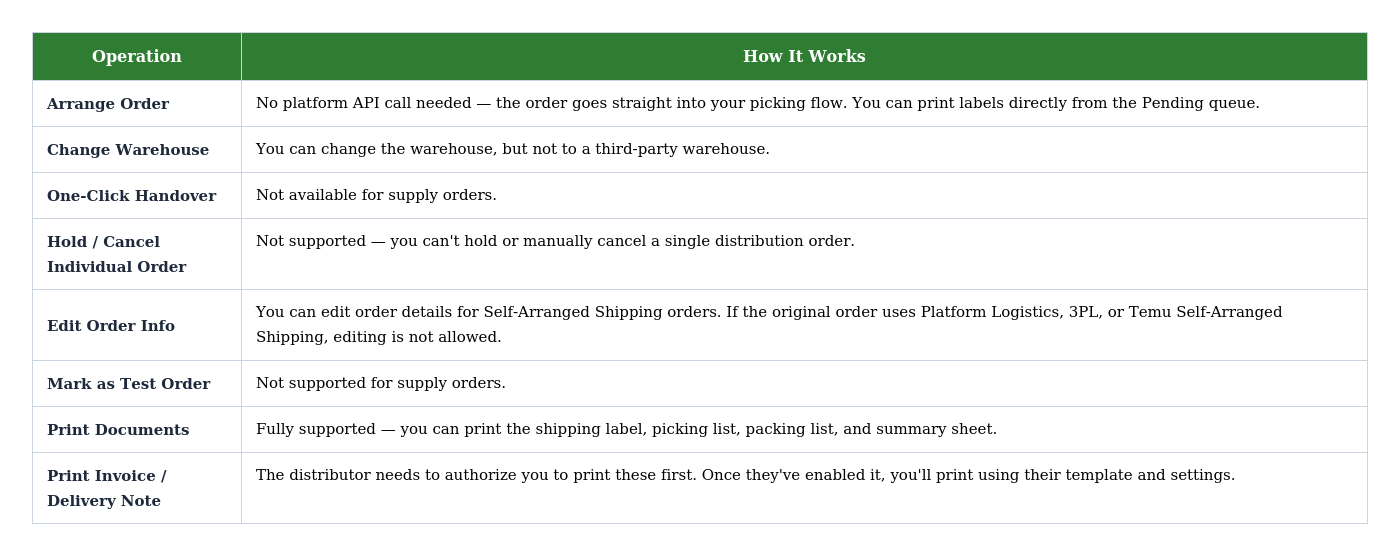The height and width of the screenshot is (556, 1400).
Task: Click the One-Click Handover row label
Action: [x=131, y=196]
